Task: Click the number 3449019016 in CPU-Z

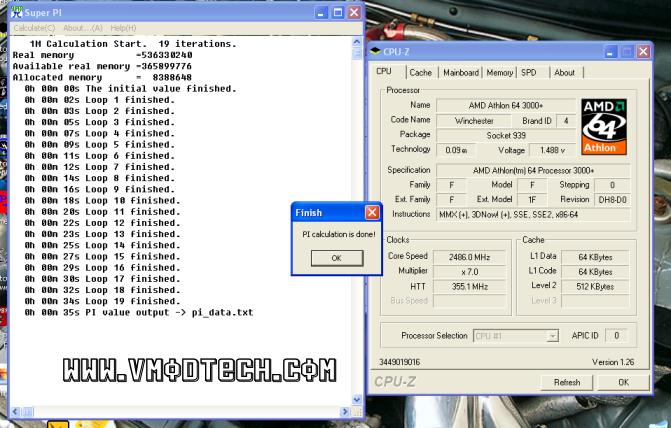Action: [x=400, y=362]
